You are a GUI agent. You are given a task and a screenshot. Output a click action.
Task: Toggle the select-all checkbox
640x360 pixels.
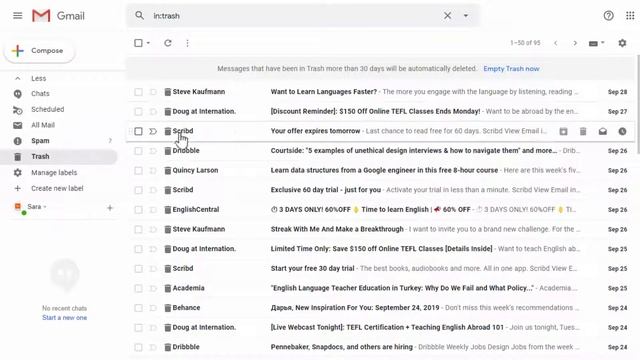coord(138,43)
